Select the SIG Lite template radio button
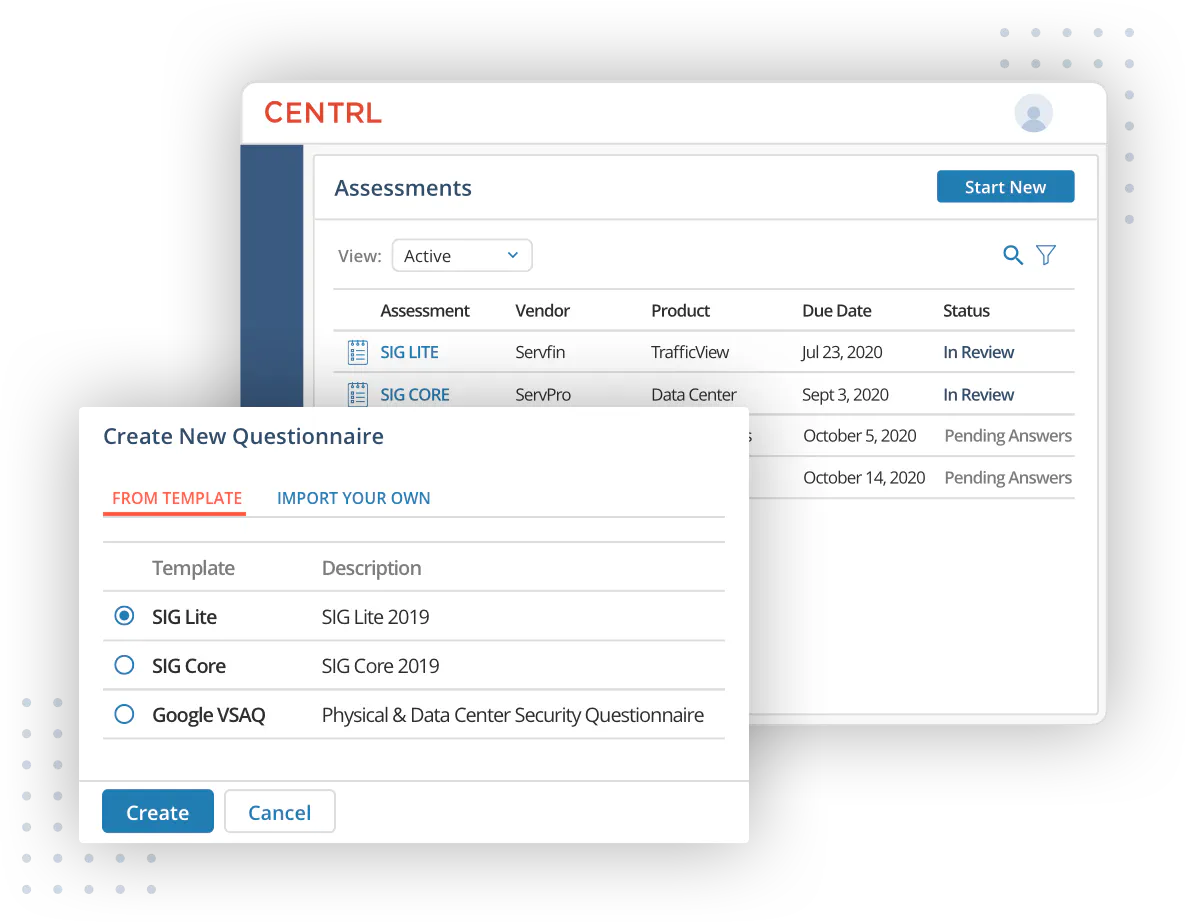 [x=124, y=616]
